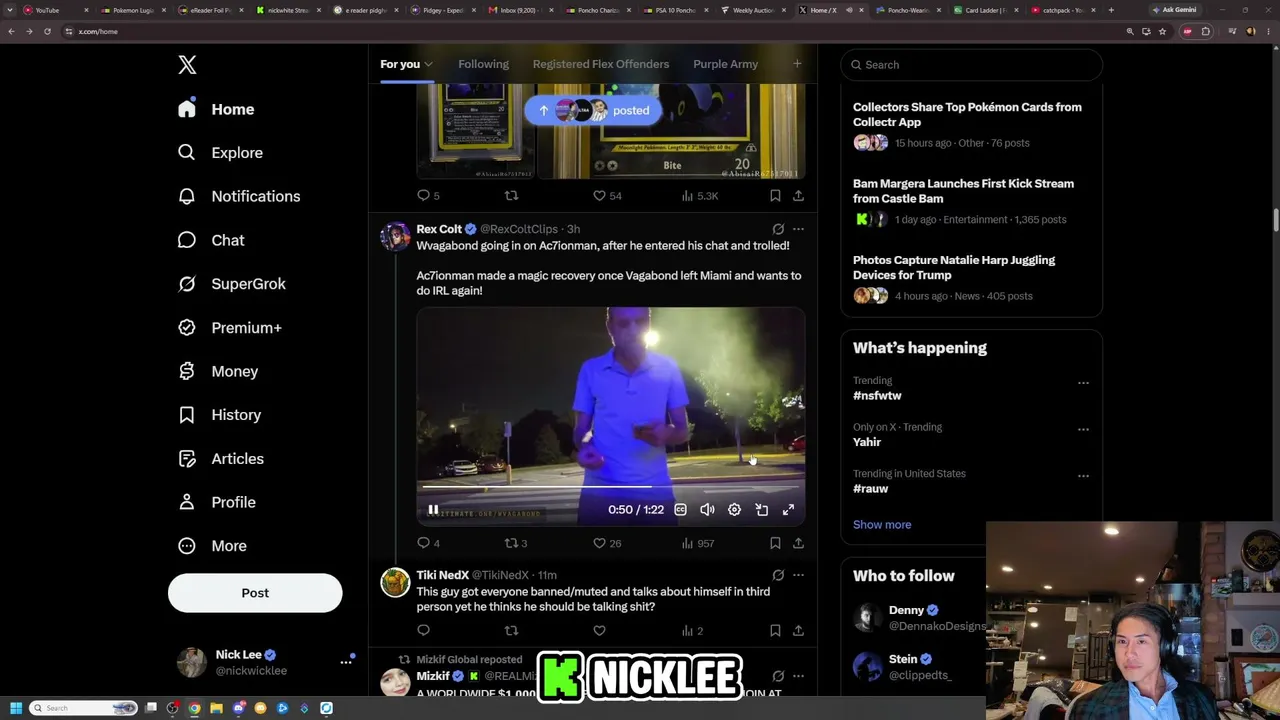Viewport: 1280px width, 720px height.
Task: Open more options for #nsfwtw trend
Action: pyautogui.click(x=1083, y=383)
